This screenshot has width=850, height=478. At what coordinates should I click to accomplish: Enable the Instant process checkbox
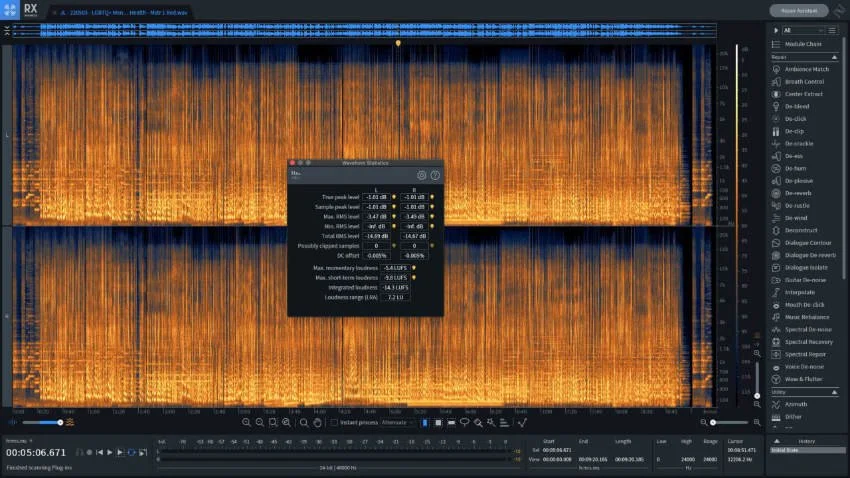point(336,423)
